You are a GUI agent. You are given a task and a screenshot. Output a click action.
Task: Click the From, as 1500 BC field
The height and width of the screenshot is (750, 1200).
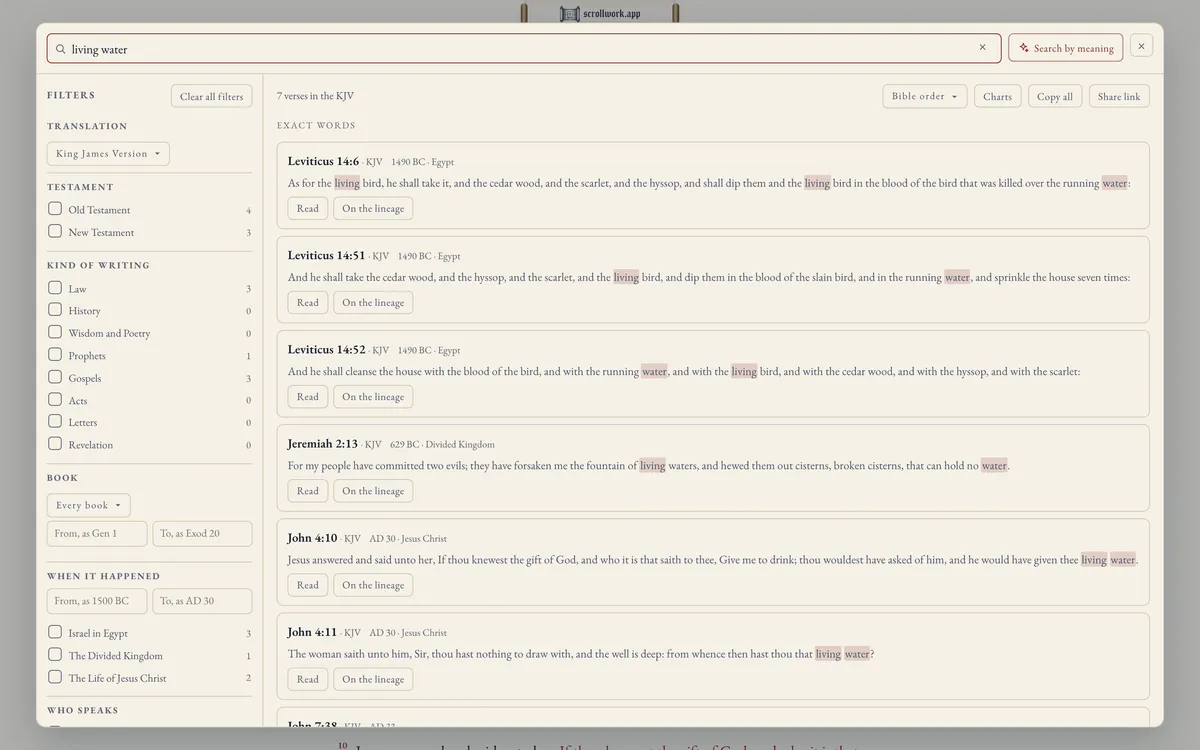click(x=97, y=601)
